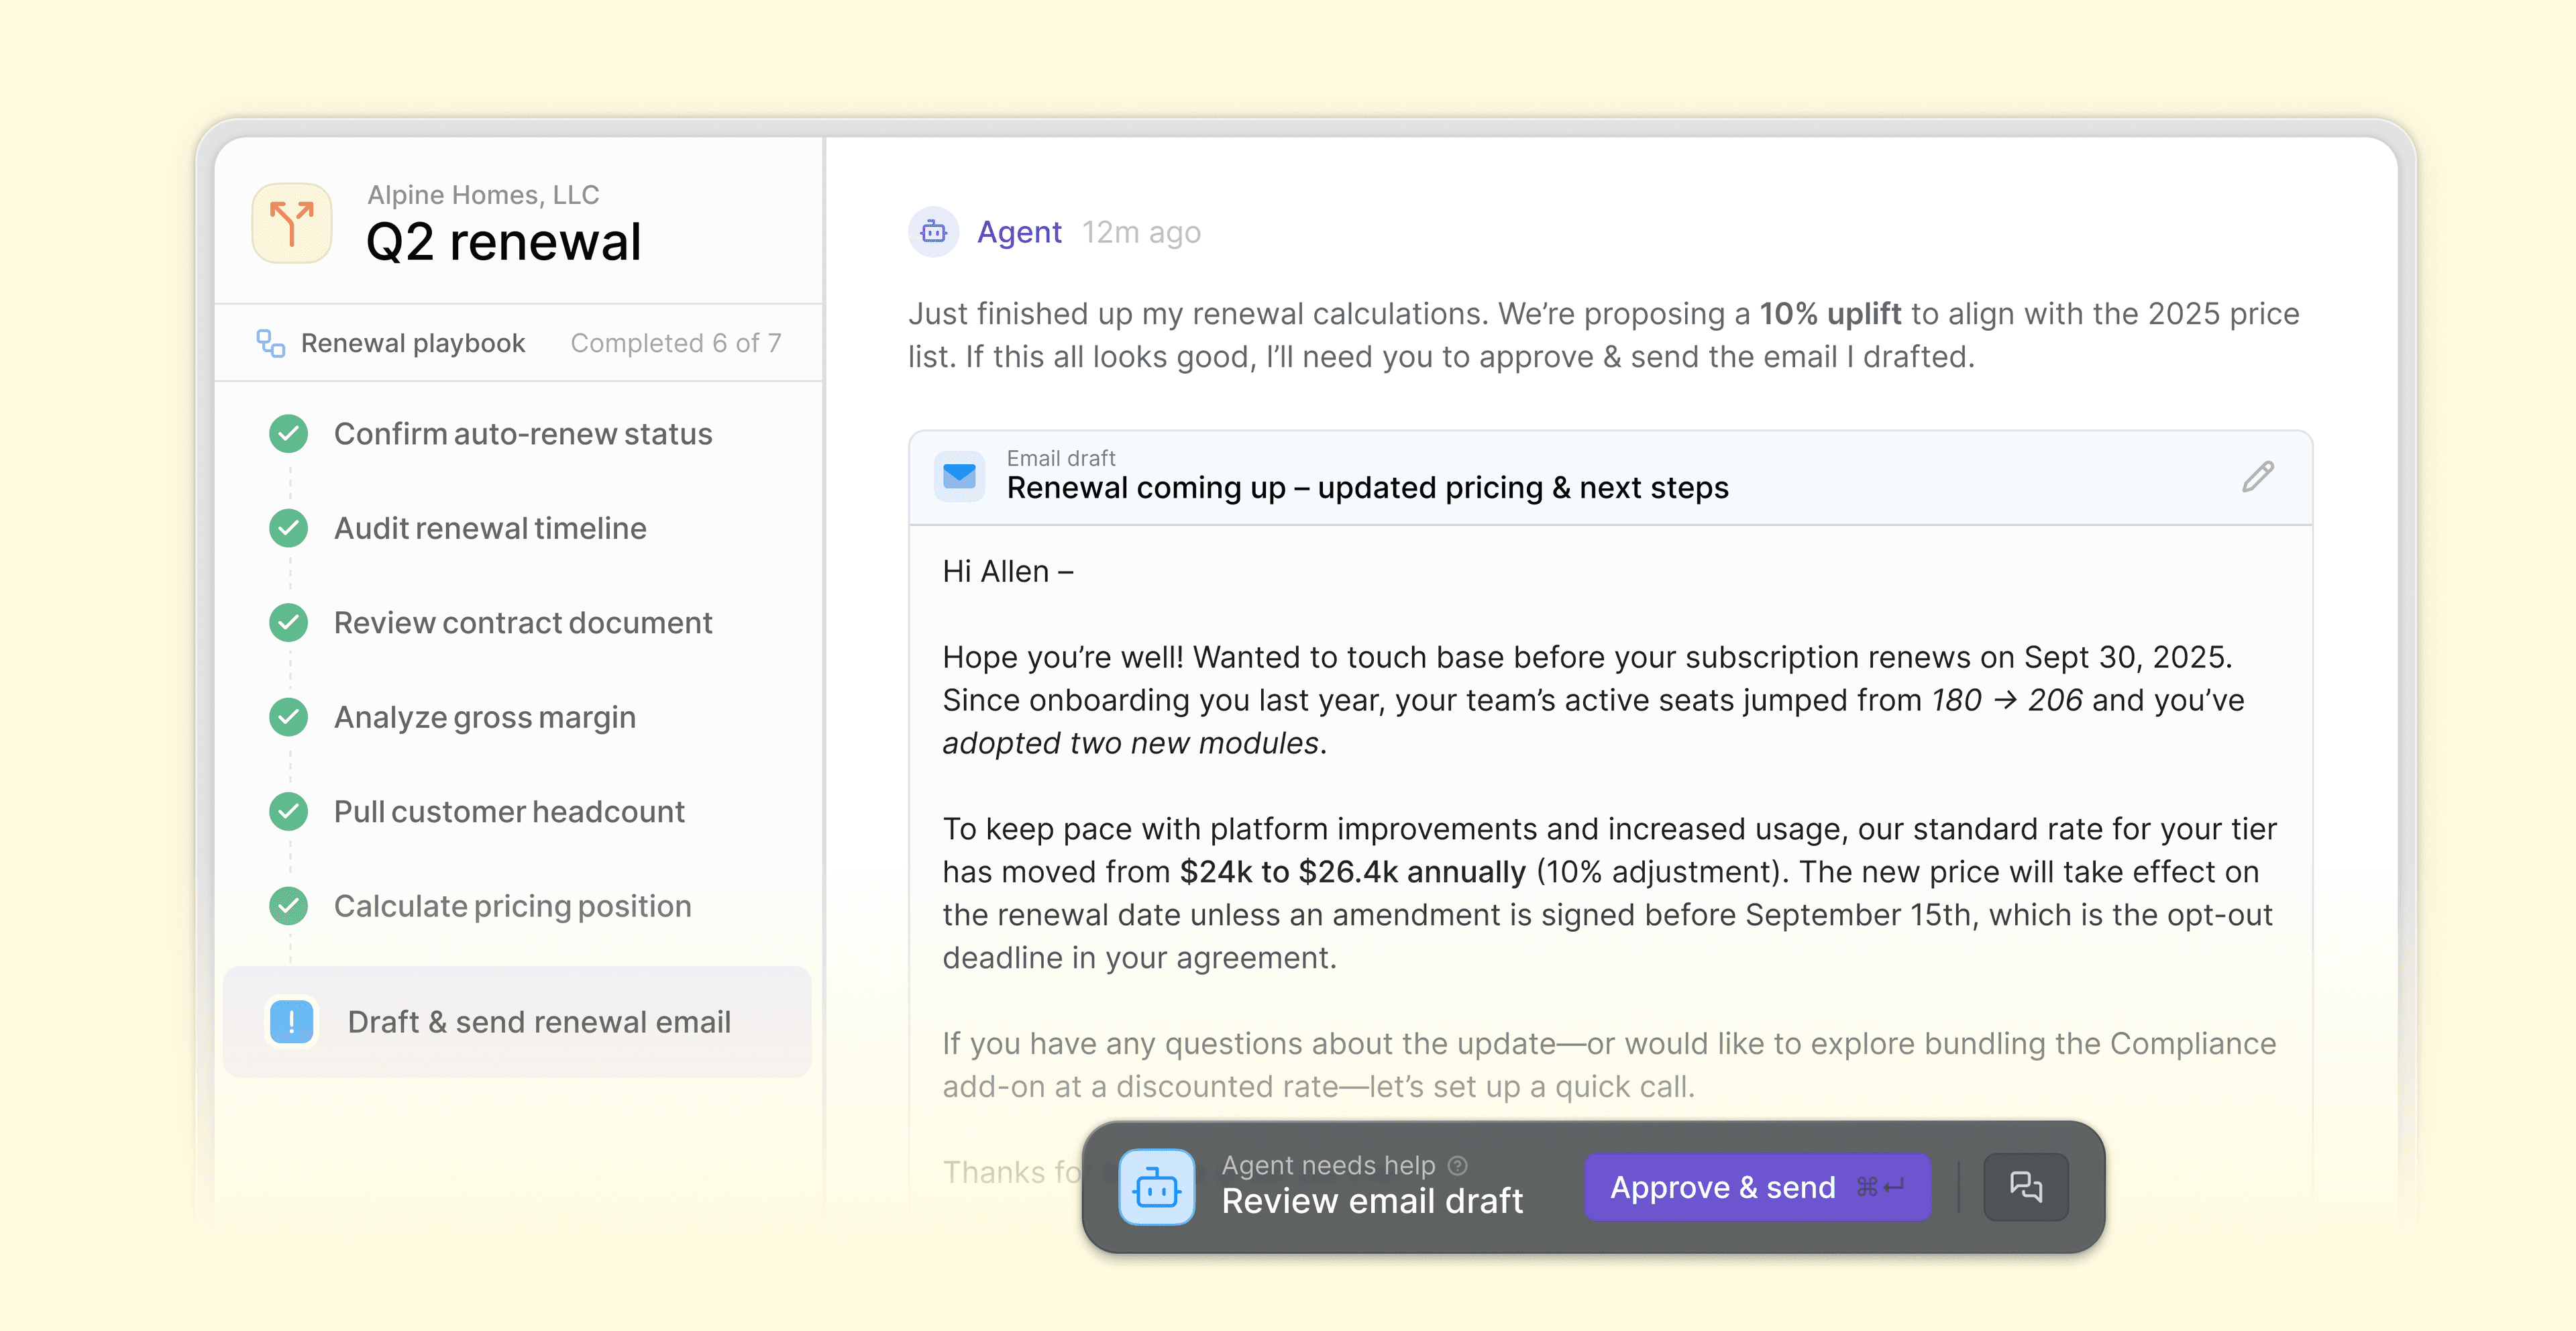The image size is (2576, 1331).
Task: Select the Calculate pricing position step
Action: [512, 906]
